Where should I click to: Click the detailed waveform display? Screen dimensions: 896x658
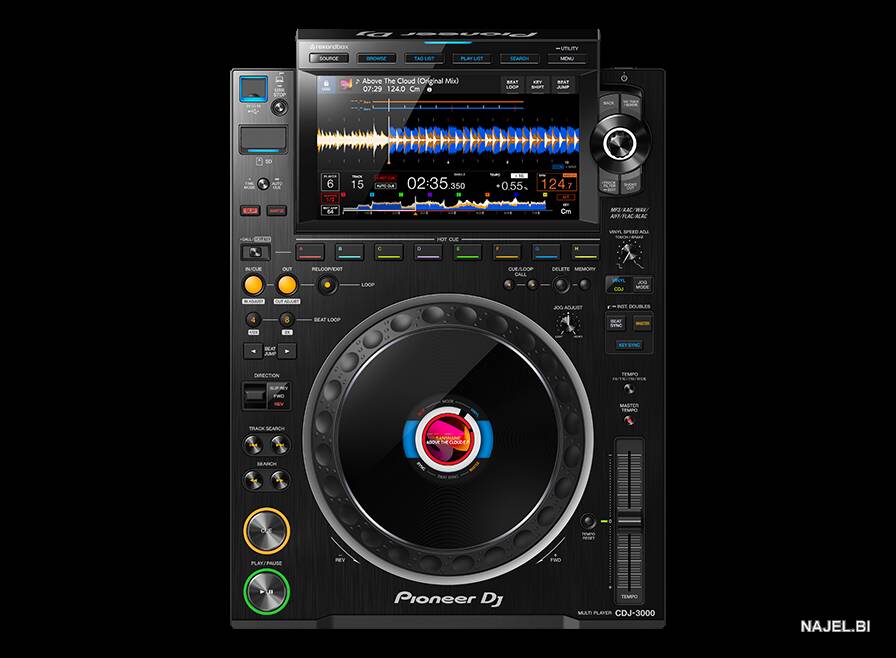[447, 140]
